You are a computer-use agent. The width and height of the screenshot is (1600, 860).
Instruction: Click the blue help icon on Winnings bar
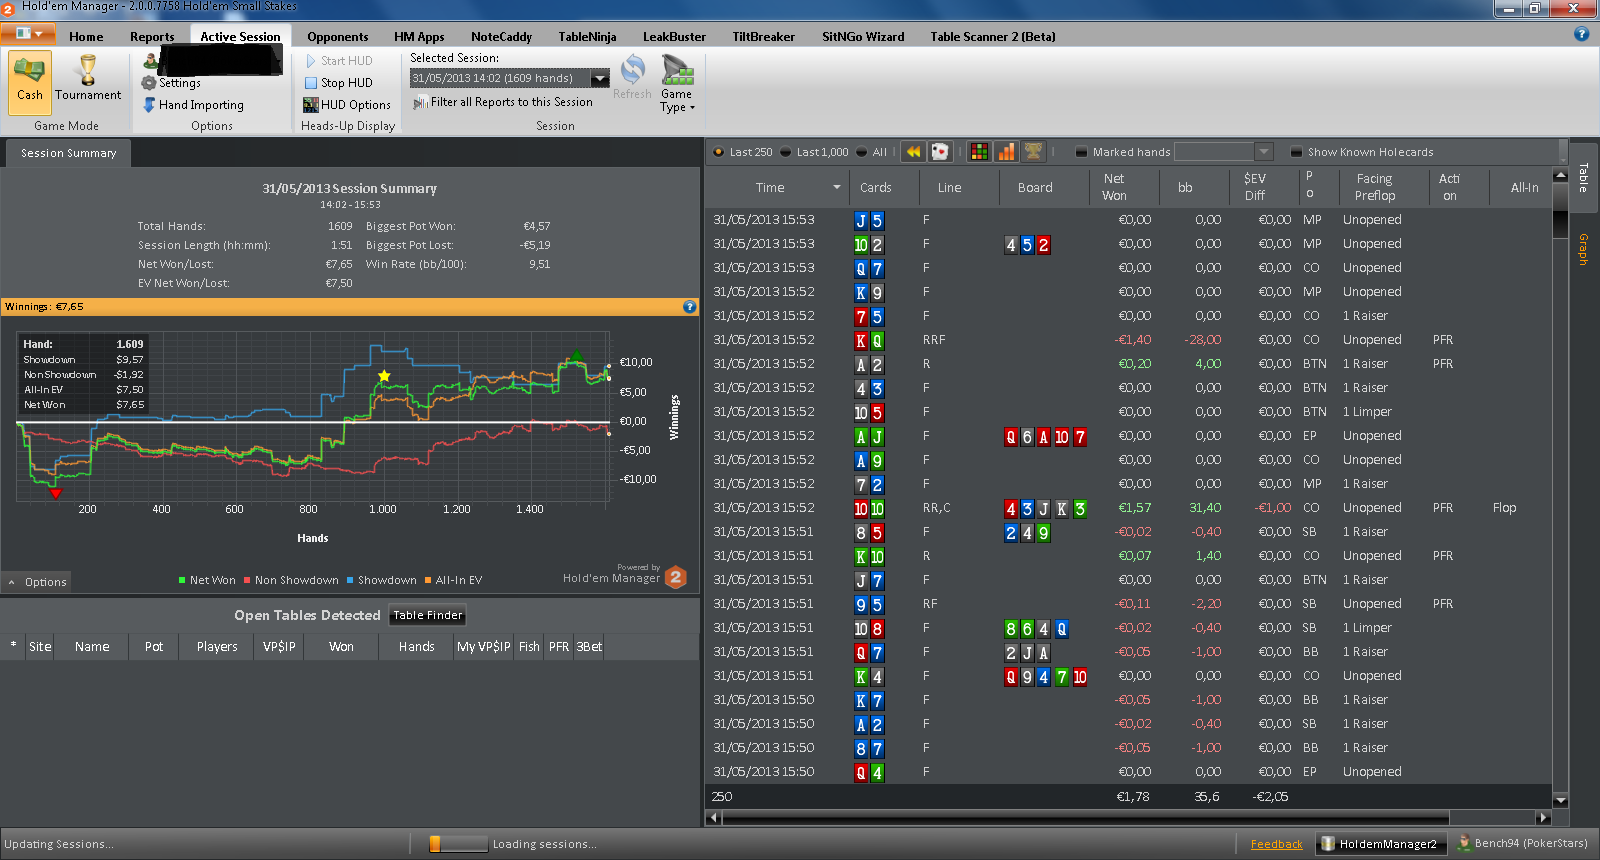tap(689, 307)
